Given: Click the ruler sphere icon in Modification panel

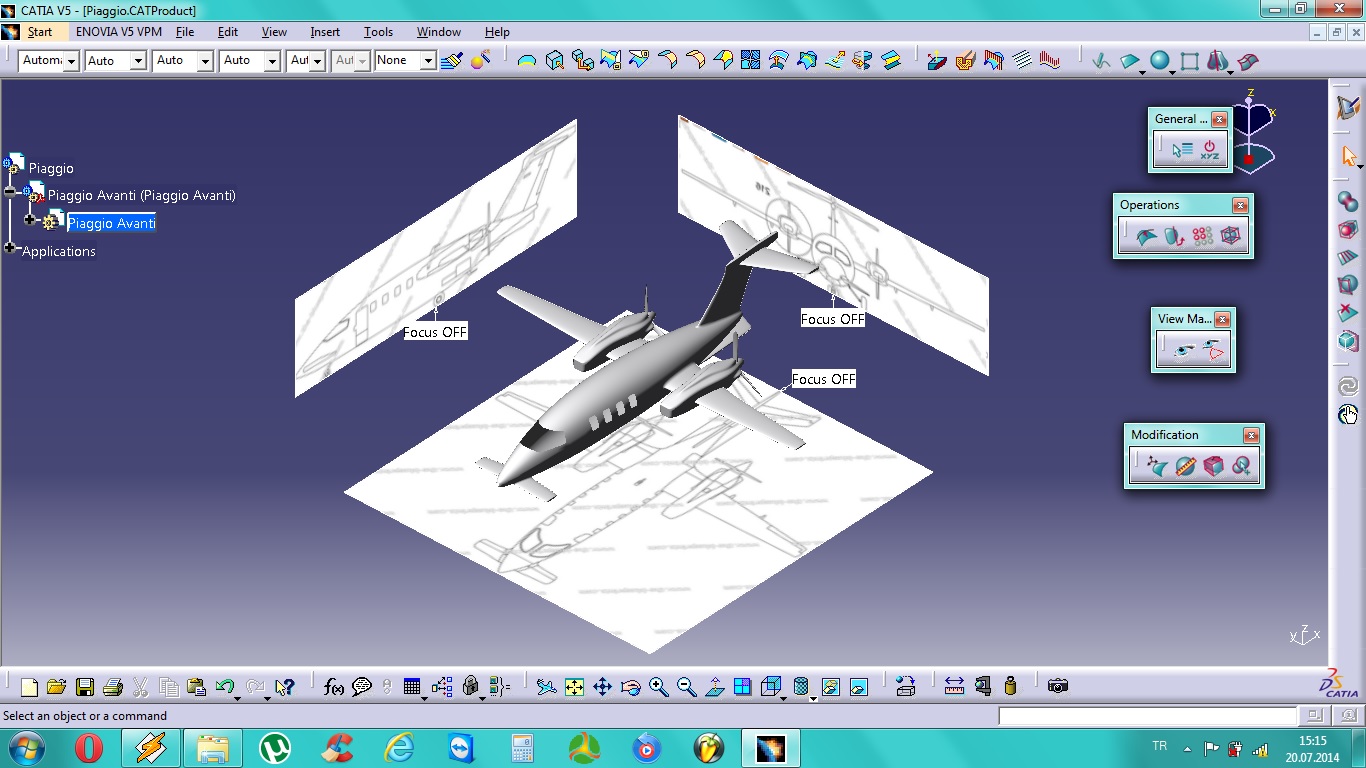Looking at the screenshot, I should (x=1185, y=466).
